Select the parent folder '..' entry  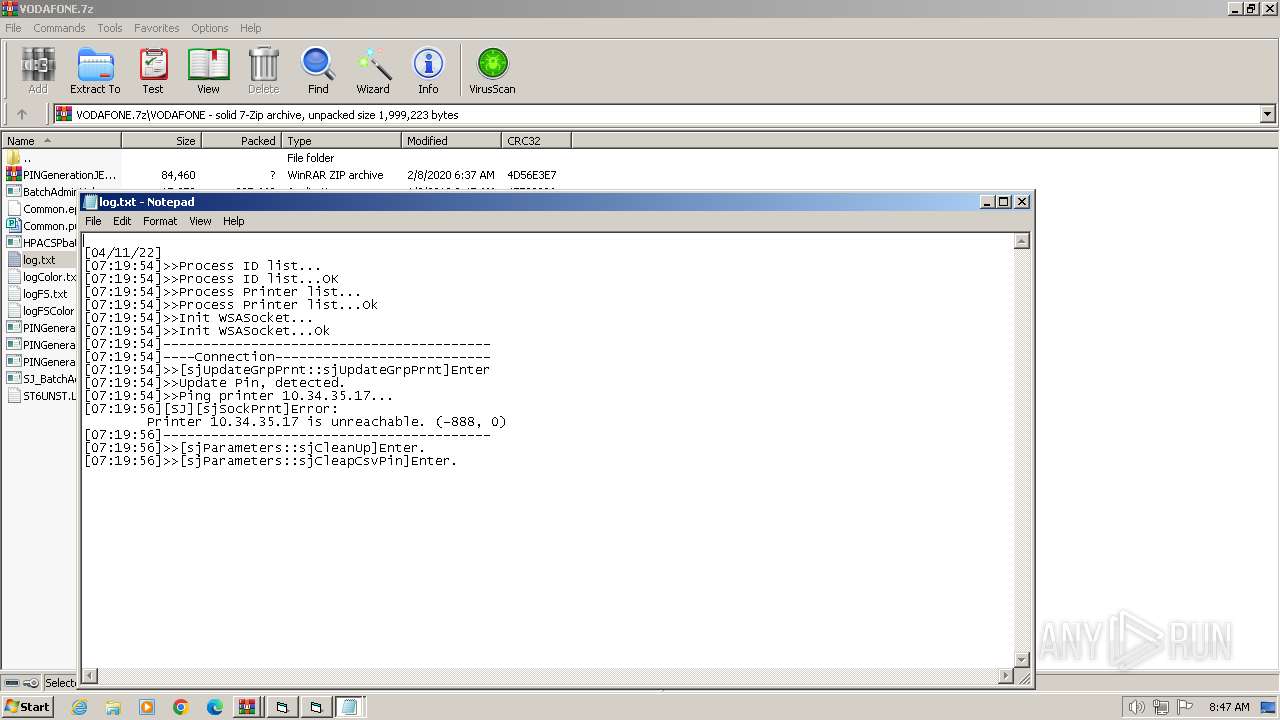pos(20,158)
